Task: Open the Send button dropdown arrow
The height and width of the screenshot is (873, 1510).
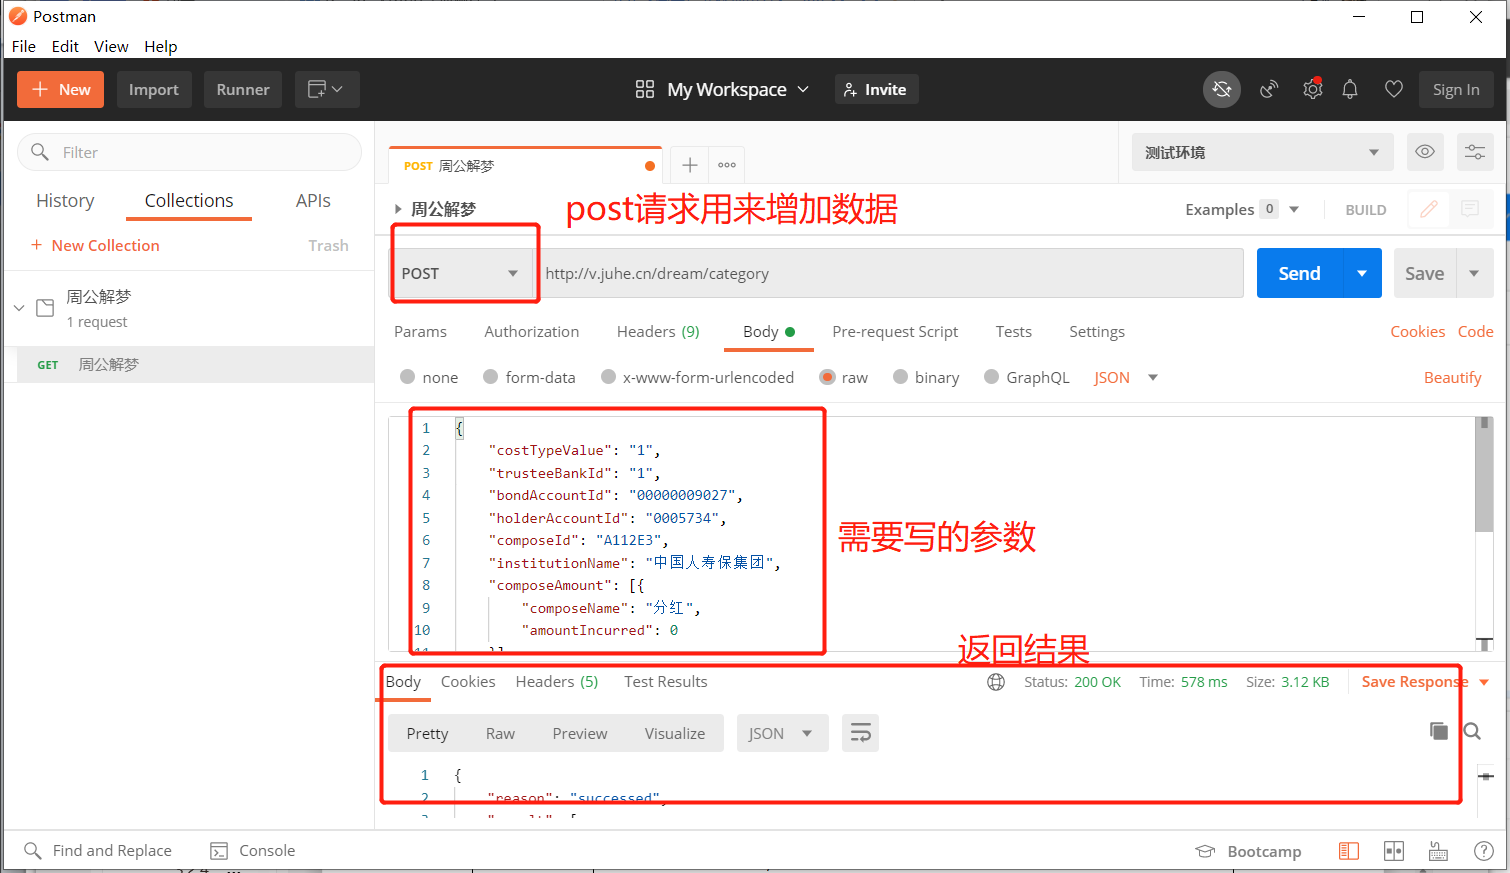Action: point(1362,273)
